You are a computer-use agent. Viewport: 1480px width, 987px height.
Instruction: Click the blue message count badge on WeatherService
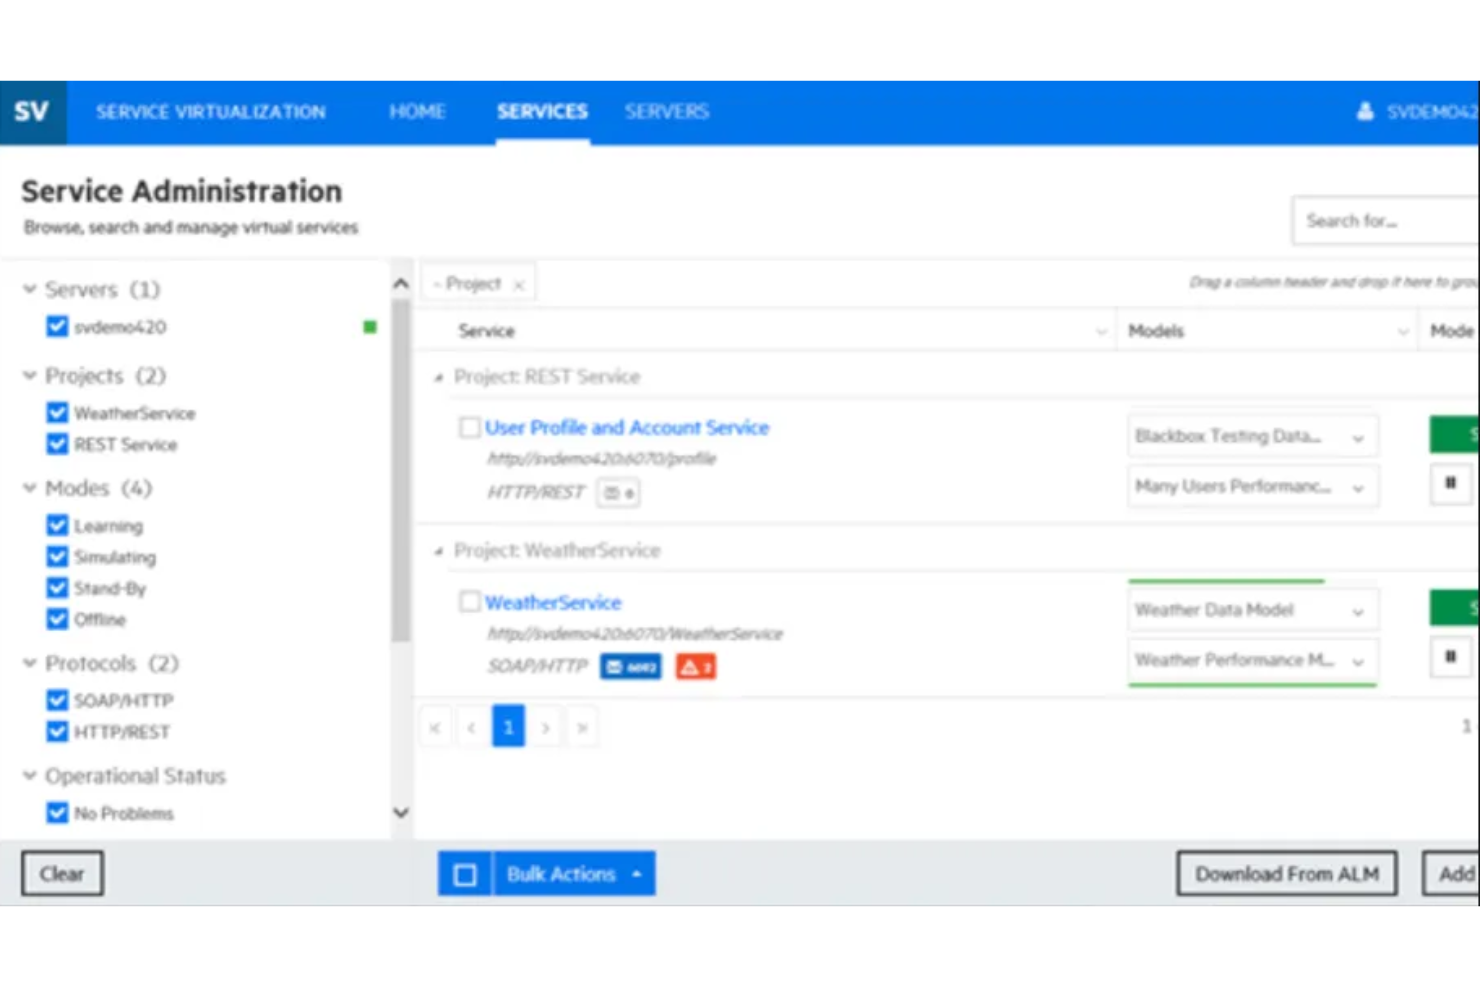[630, 666]
